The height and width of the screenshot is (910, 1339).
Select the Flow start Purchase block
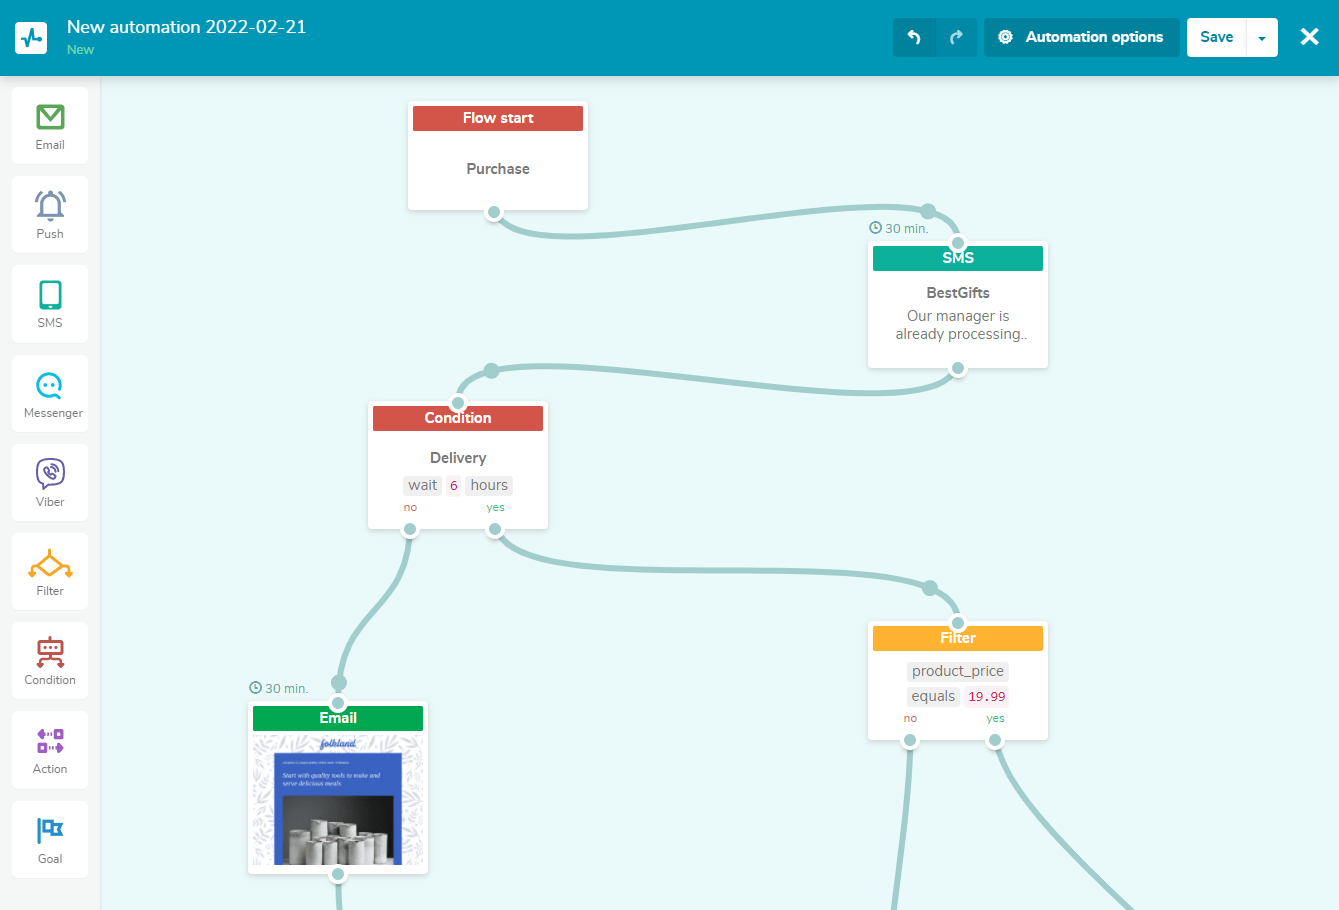498,168
